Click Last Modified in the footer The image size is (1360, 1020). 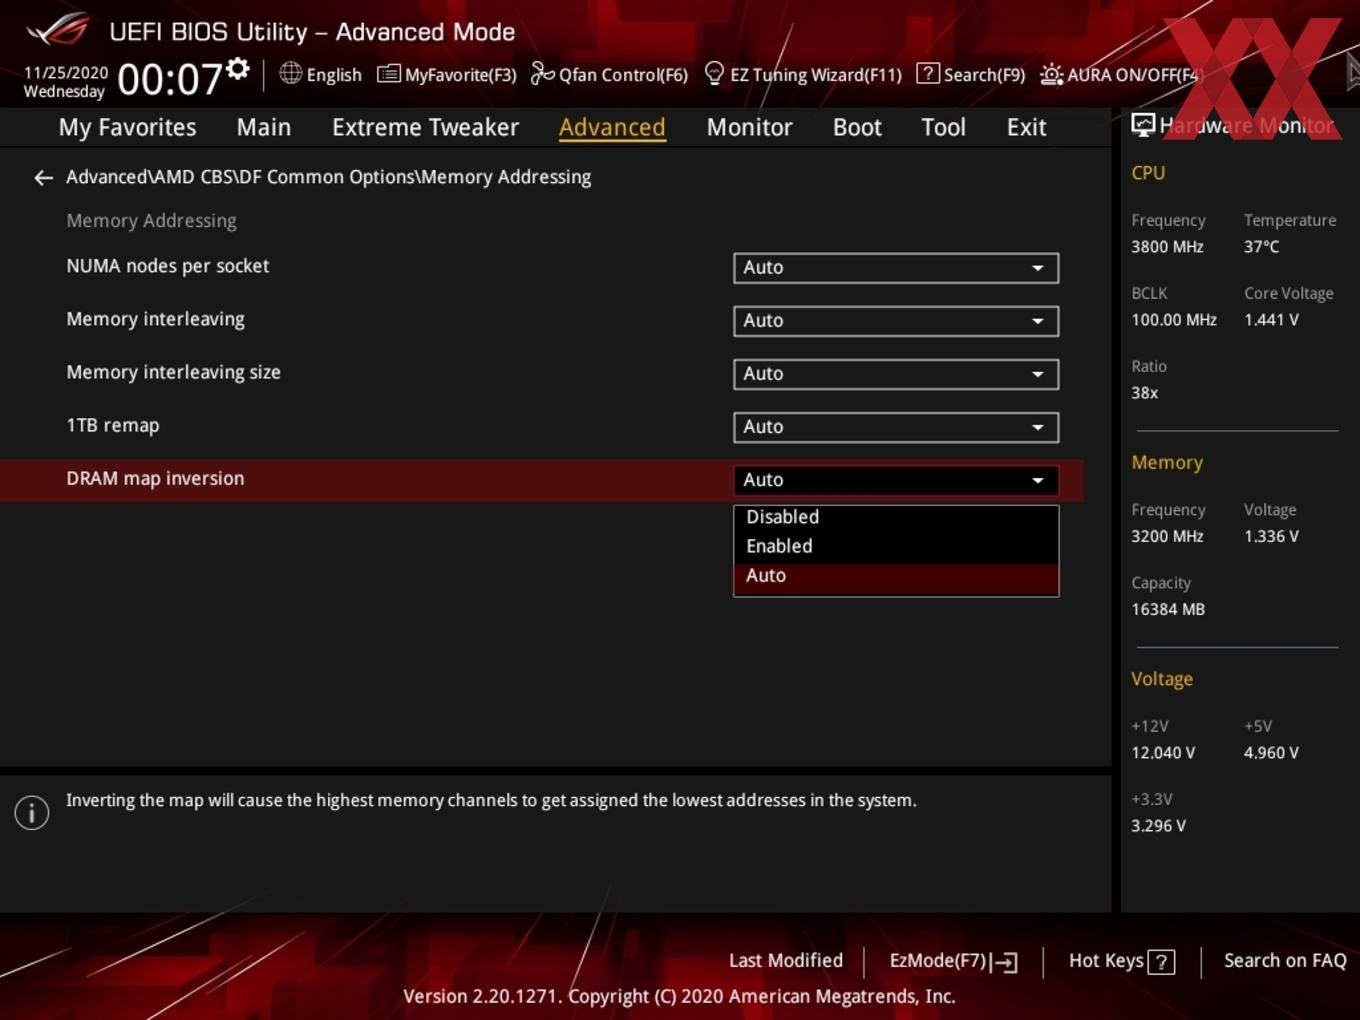pos(785,961)
